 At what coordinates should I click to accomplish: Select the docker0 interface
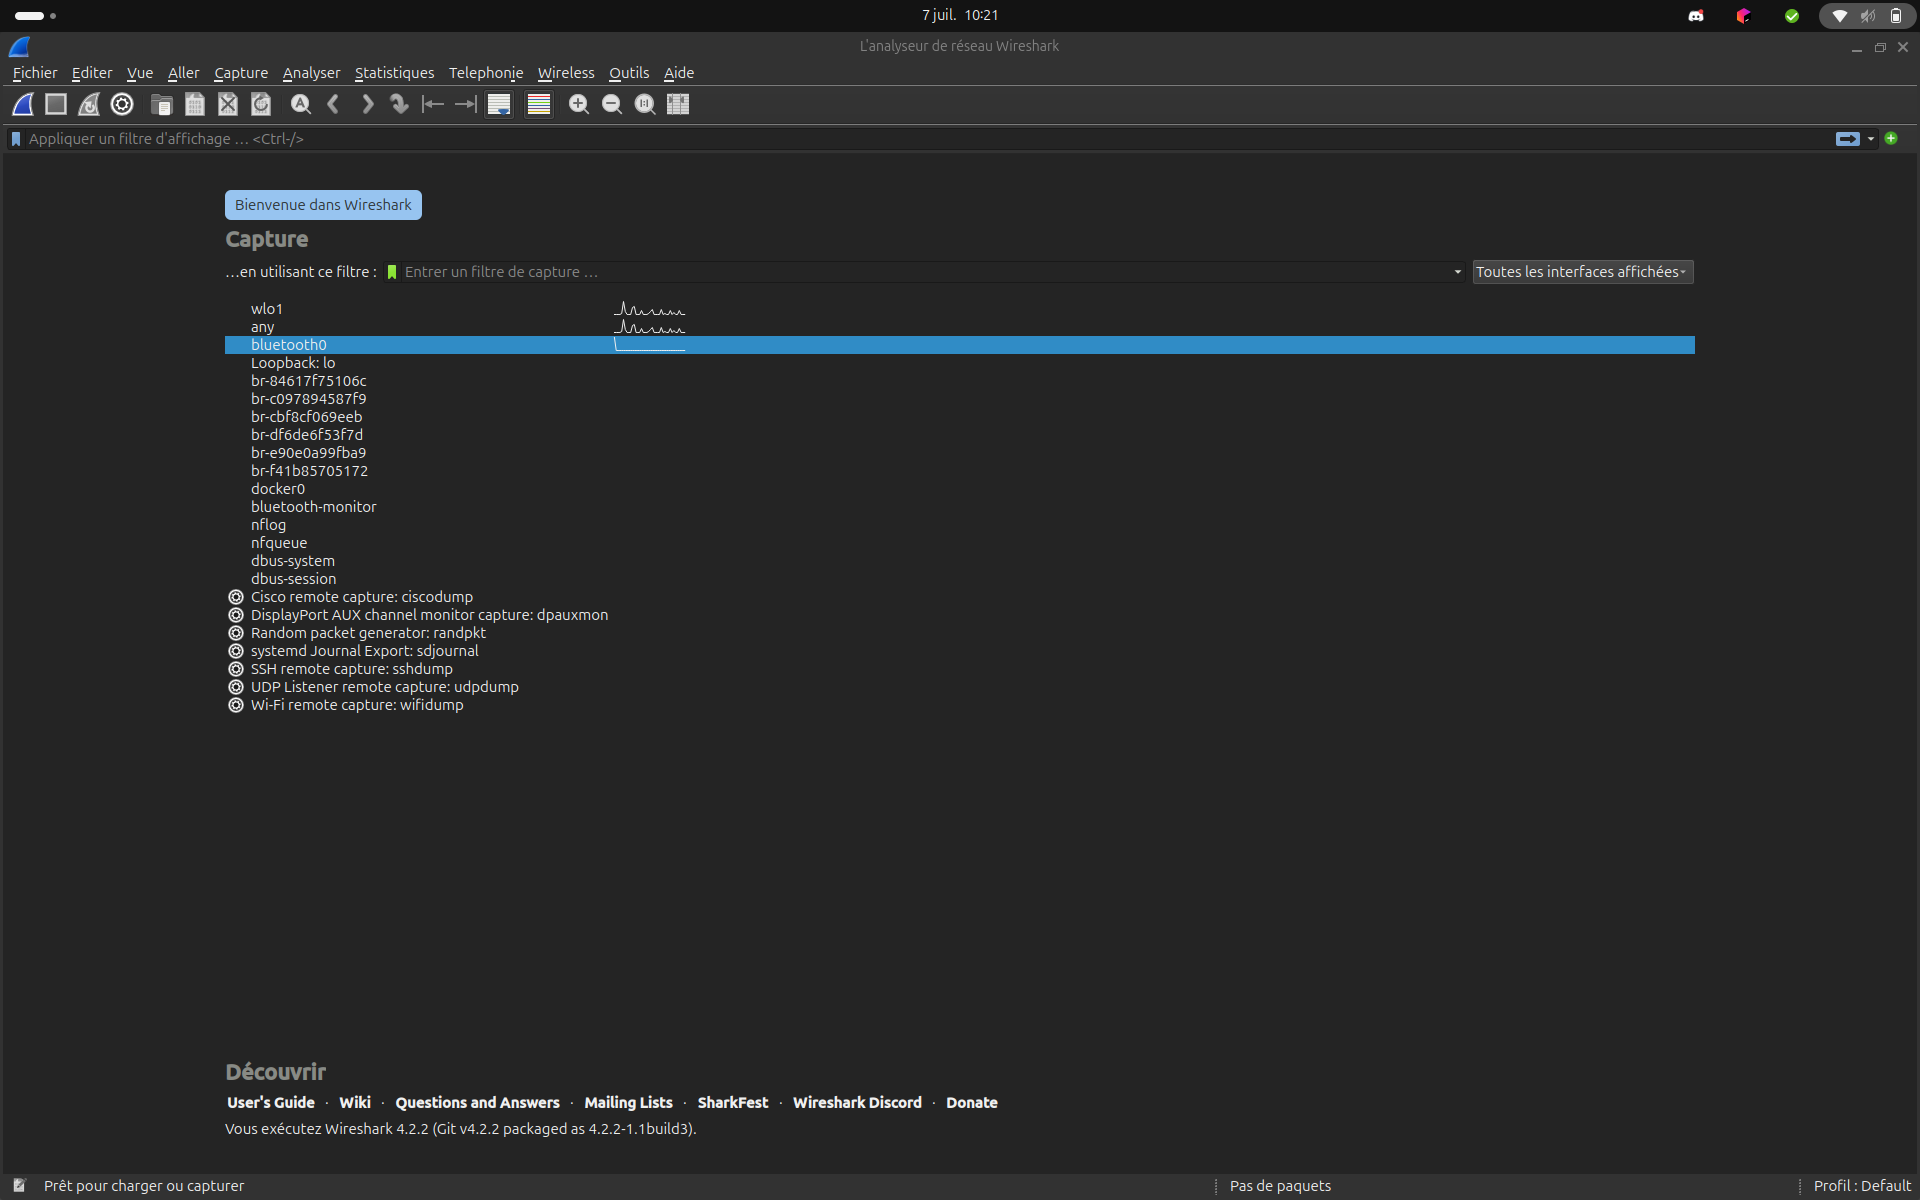click(x=960, y=489)
